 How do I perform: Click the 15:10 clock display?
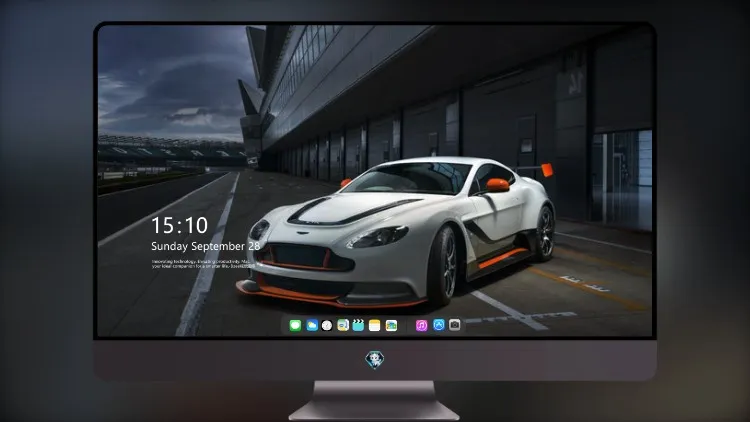(179, 225)
